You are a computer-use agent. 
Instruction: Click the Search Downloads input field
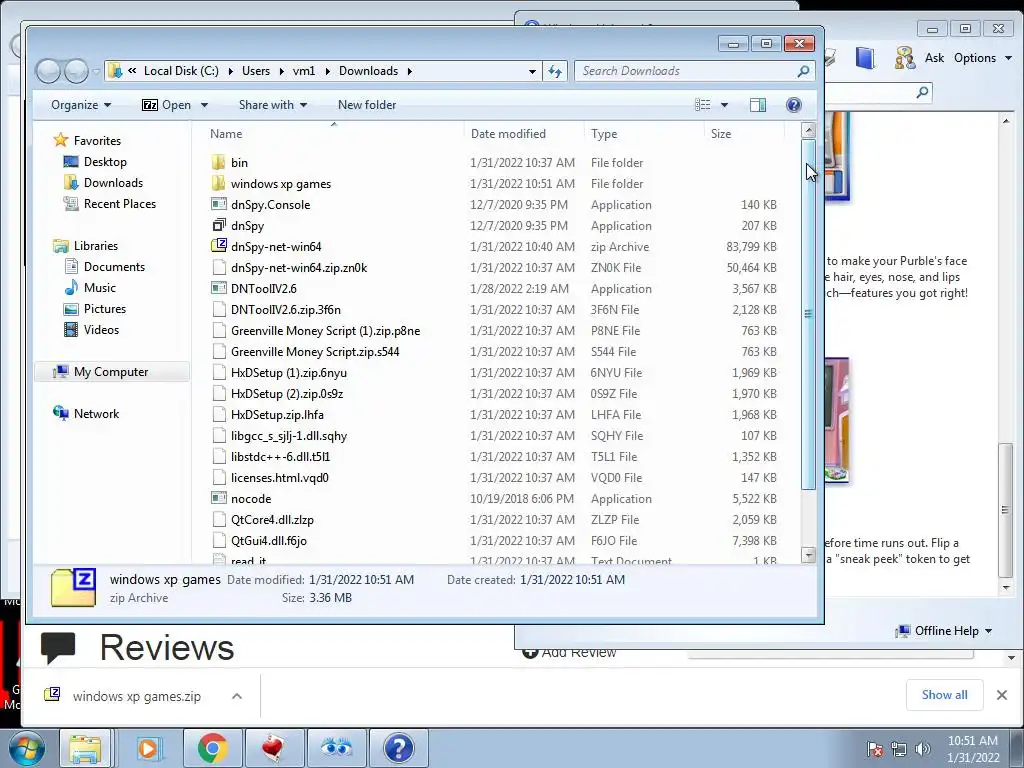(x=686, y=71)
